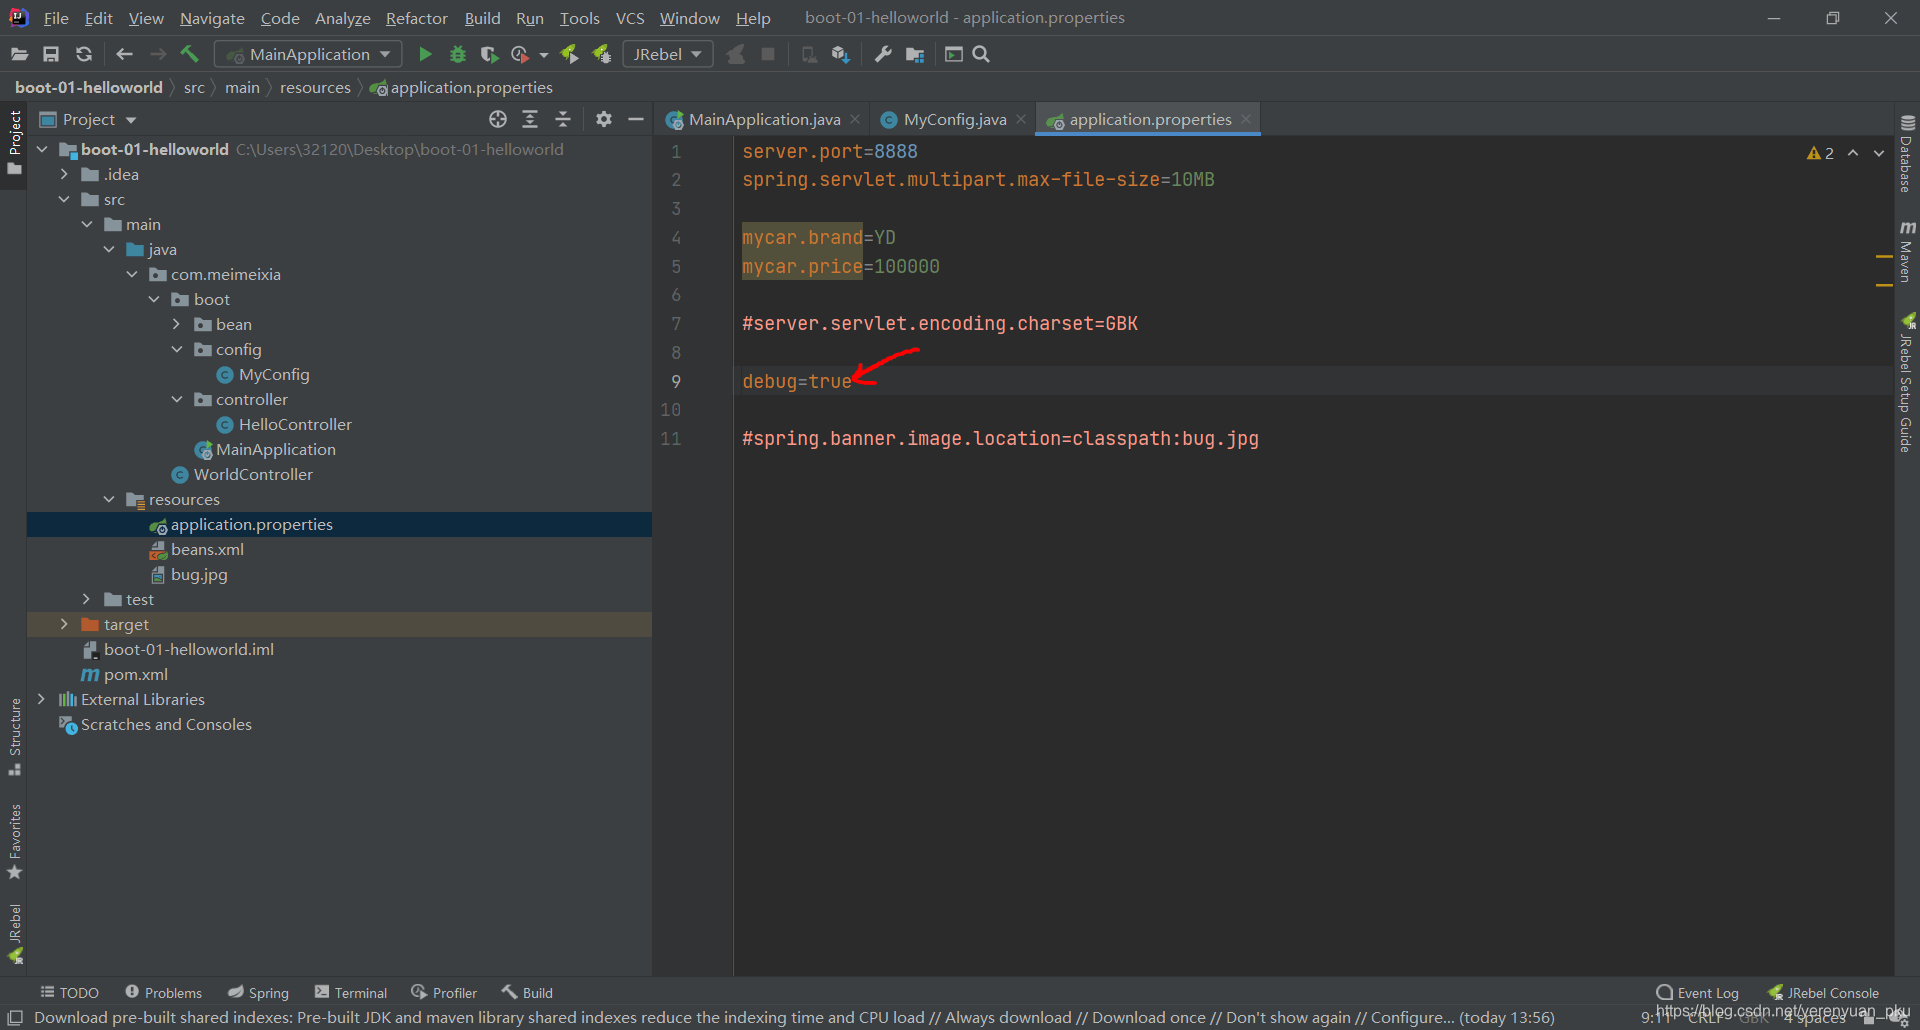This screenshot has height=1030, width=1920.
Task: Build project with the hammer icon
Action: coord(190,54)
